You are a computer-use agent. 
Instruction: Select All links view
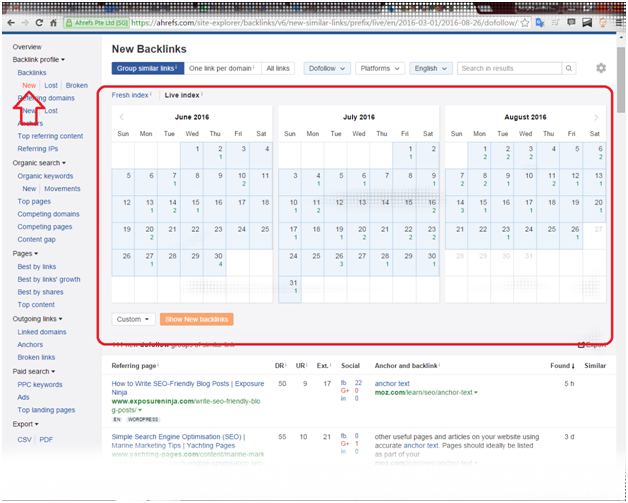278,68
